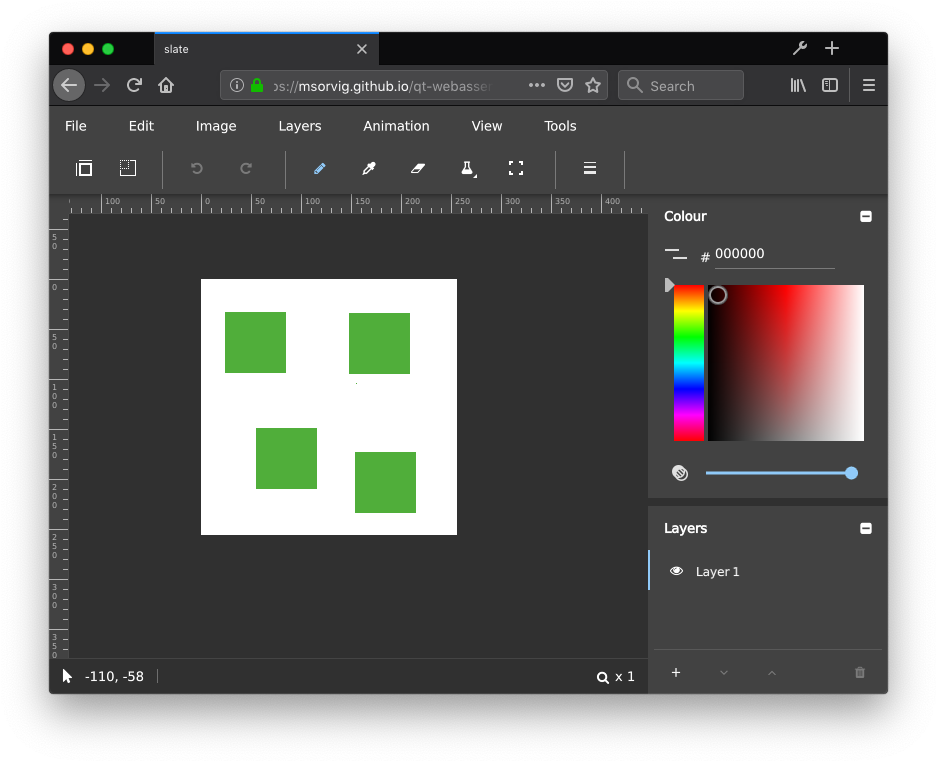Click the fullscreen expand icon
This screenshot has width=936, height=761.
(516, 168)
